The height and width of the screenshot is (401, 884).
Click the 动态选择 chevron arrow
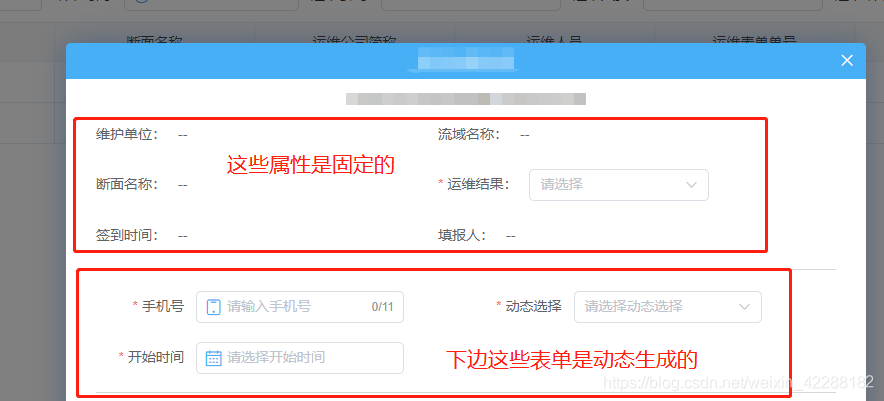point(744,307)
